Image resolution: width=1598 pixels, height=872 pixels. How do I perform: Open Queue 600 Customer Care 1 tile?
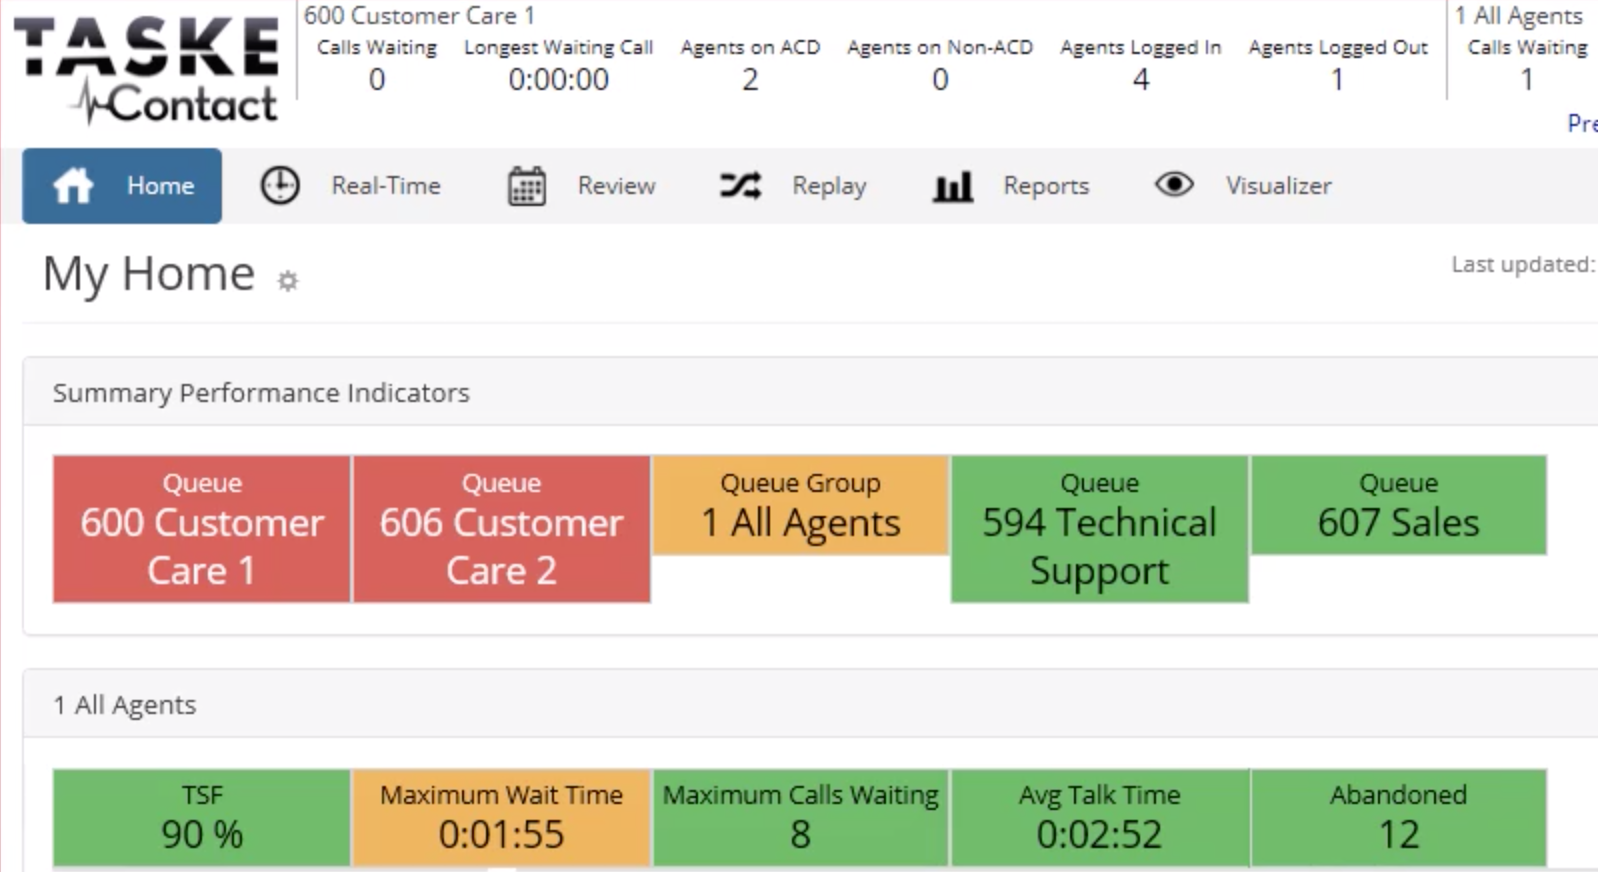pos(202,529)
